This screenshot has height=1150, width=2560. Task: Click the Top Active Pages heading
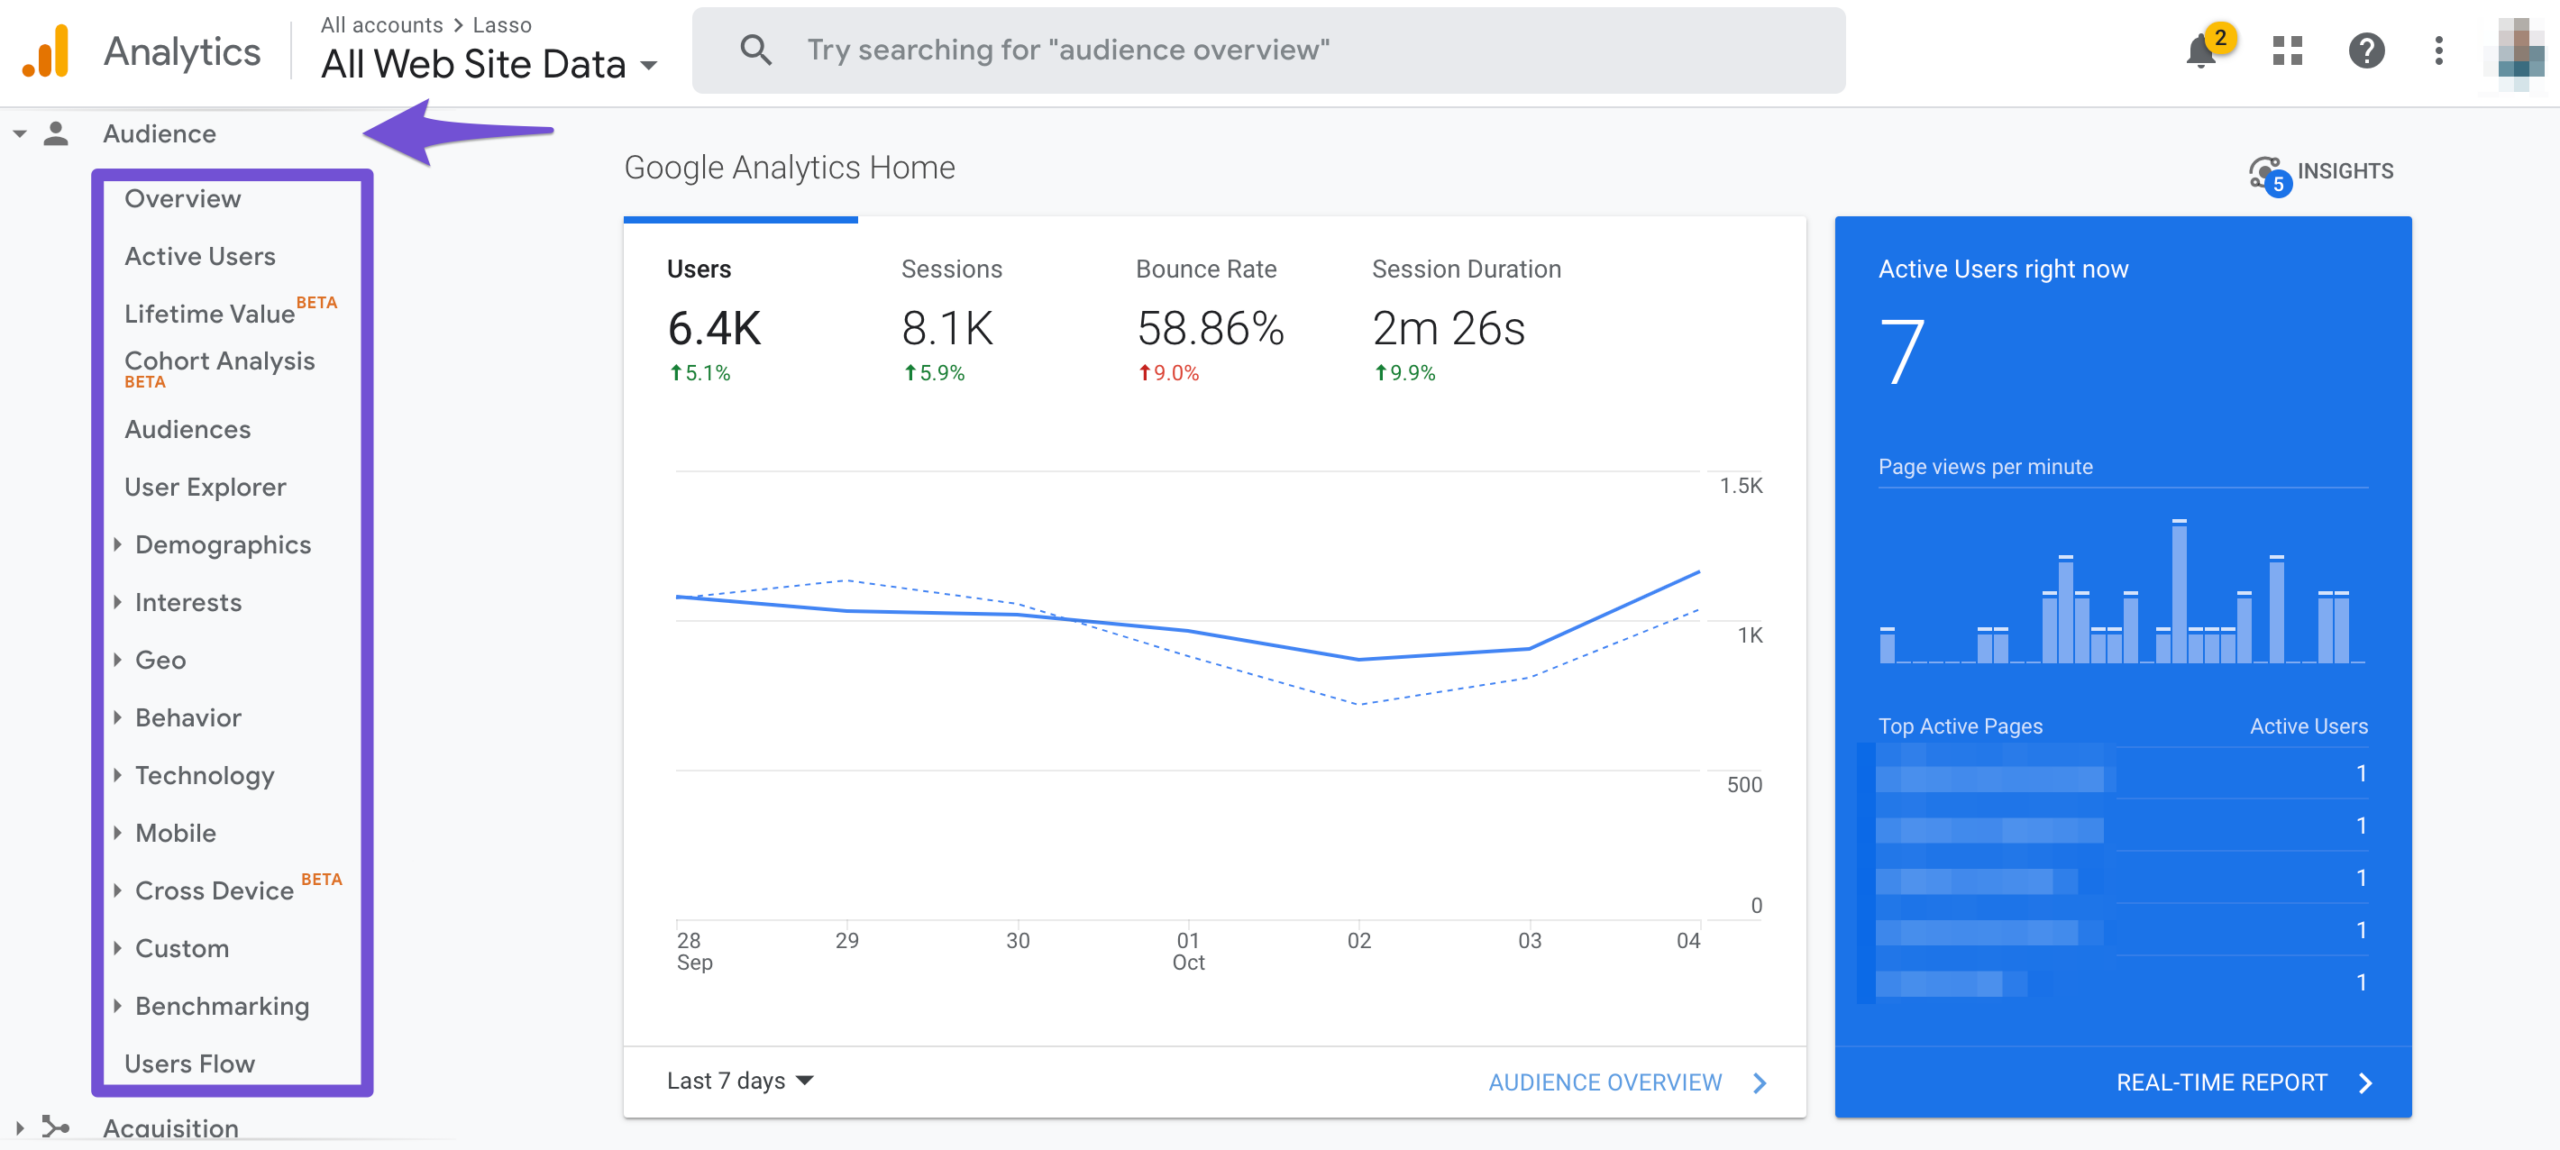coord(1960,726)
